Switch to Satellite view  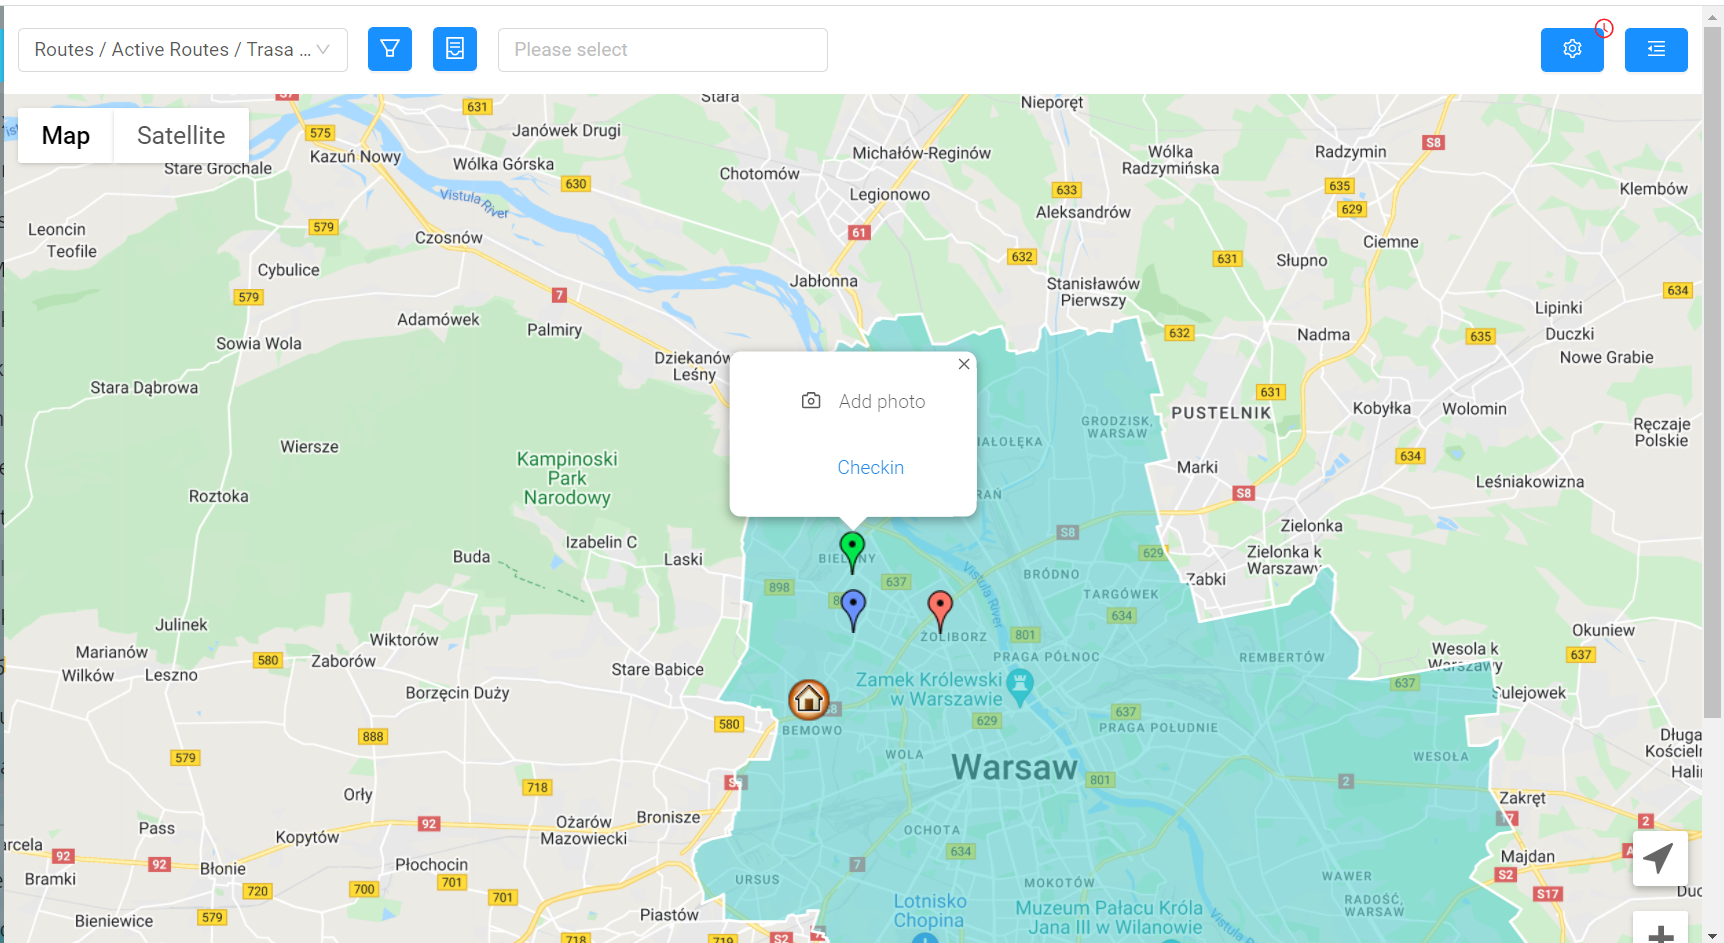click(x=181, y=135)
